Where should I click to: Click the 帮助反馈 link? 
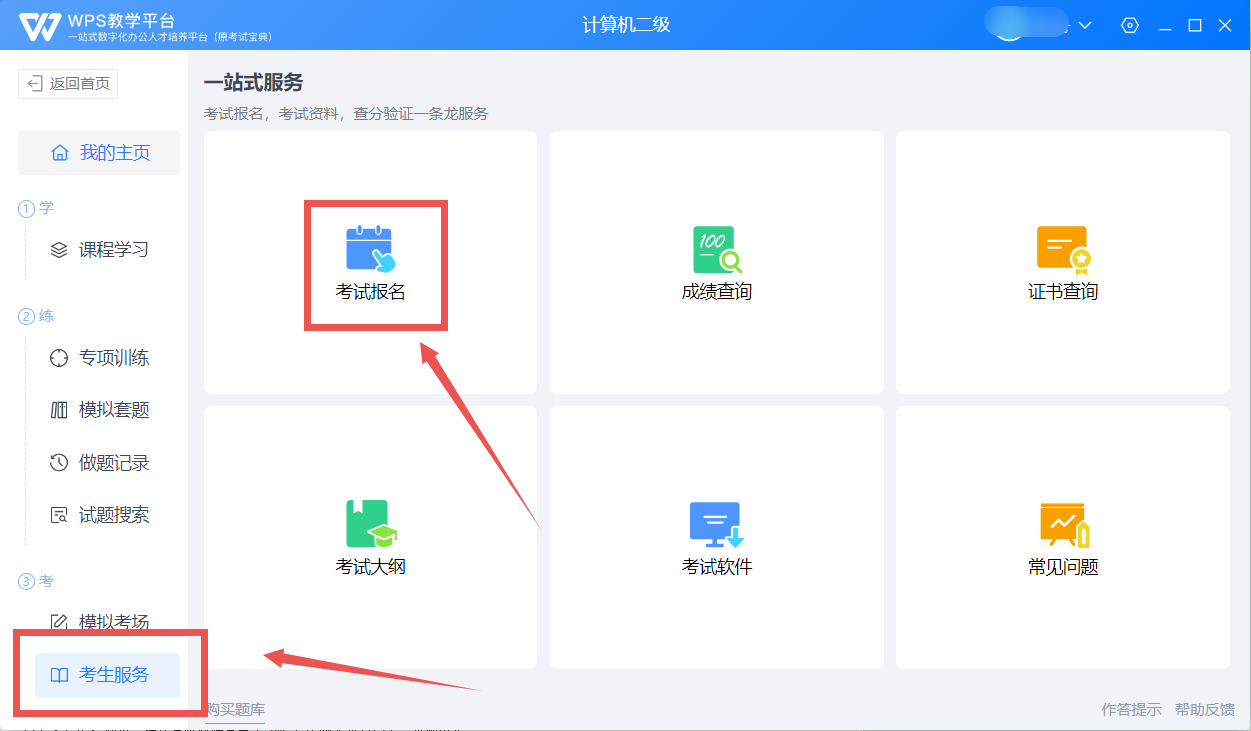pos(1204,709)
